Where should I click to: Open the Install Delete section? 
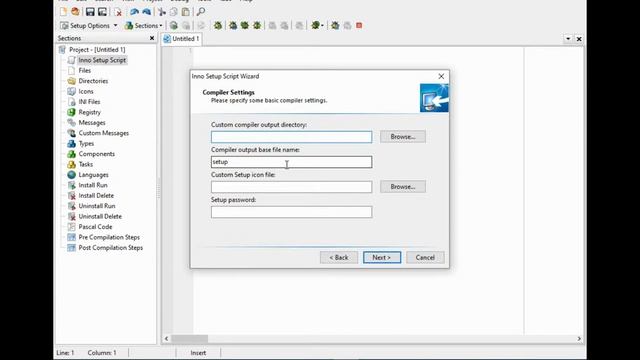96,196
